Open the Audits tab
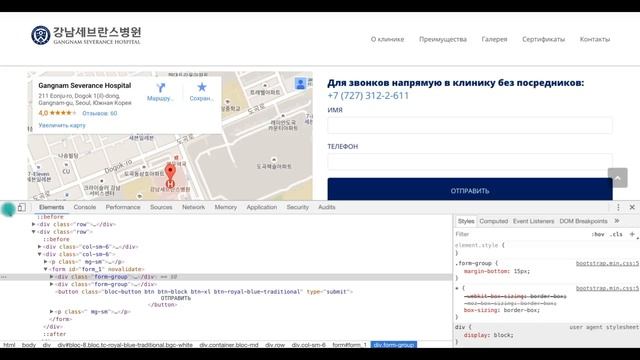 pos(327,207)
